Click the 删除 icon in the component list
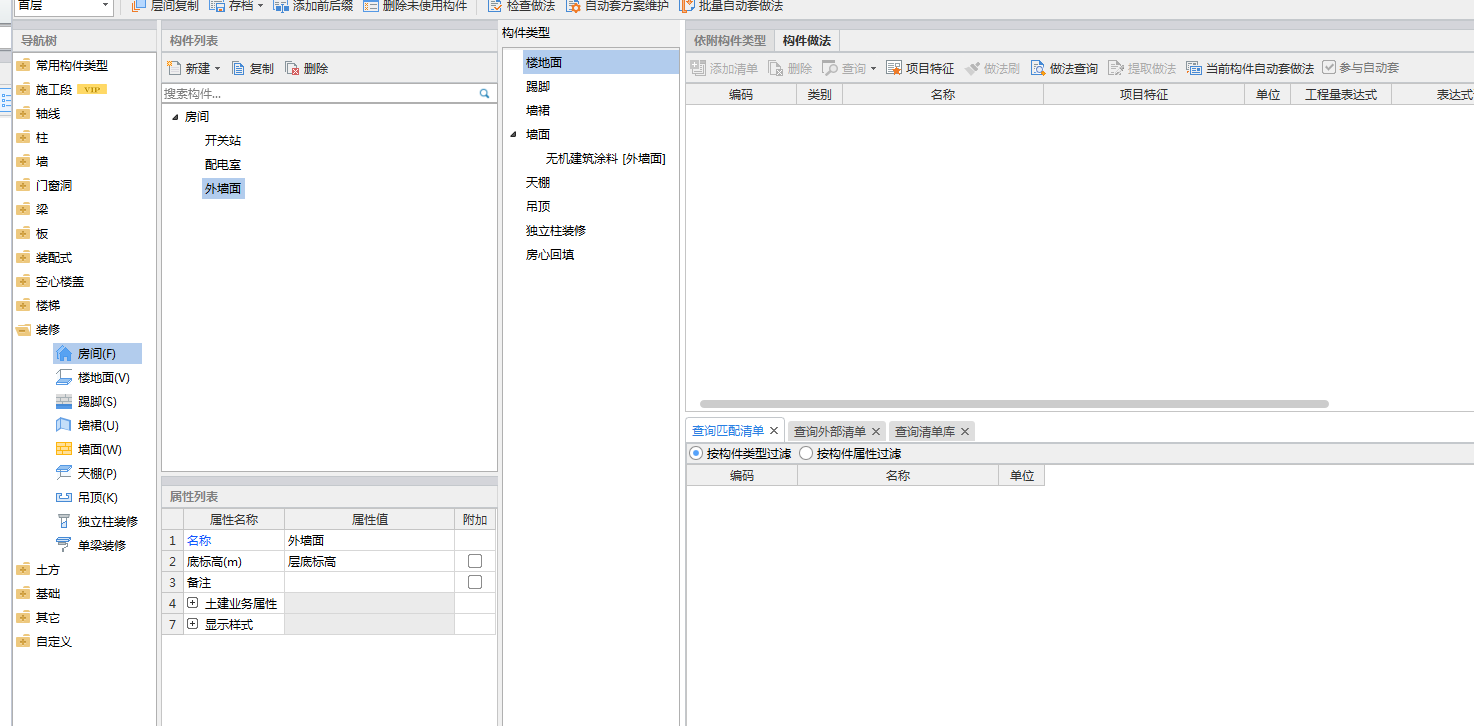This screenshot has width=1474, height=726. pos(292,68)
